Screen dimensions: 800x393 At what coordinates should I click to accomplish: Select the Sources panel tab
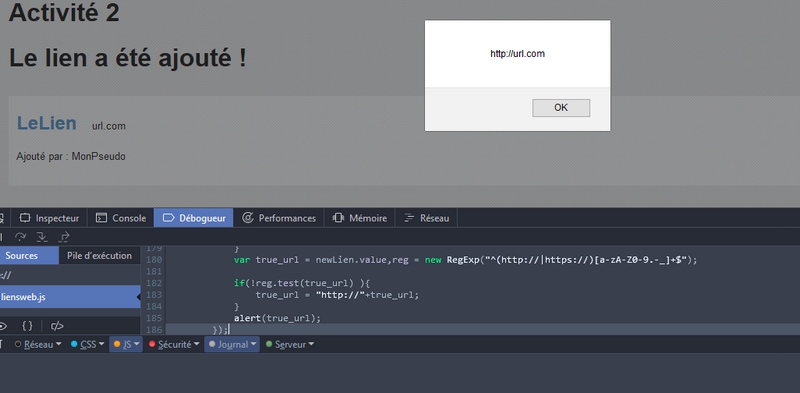[28, 256]
